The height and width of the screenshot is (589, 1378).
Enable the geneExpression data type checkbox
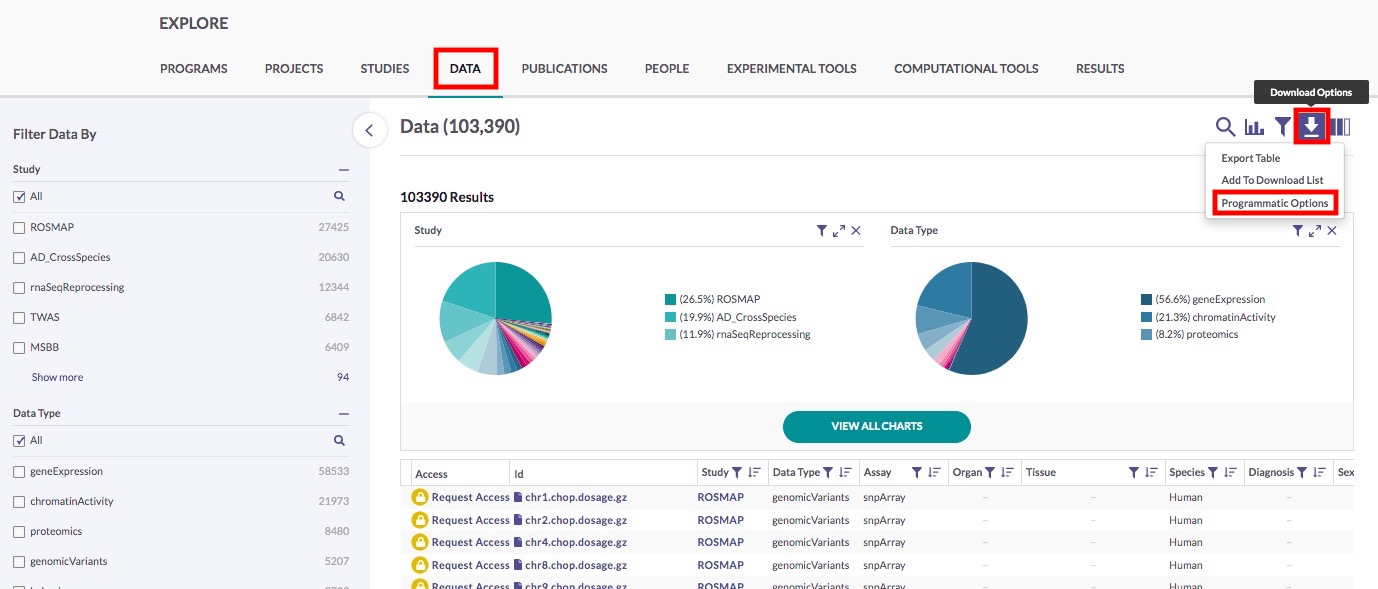(19, 472)
